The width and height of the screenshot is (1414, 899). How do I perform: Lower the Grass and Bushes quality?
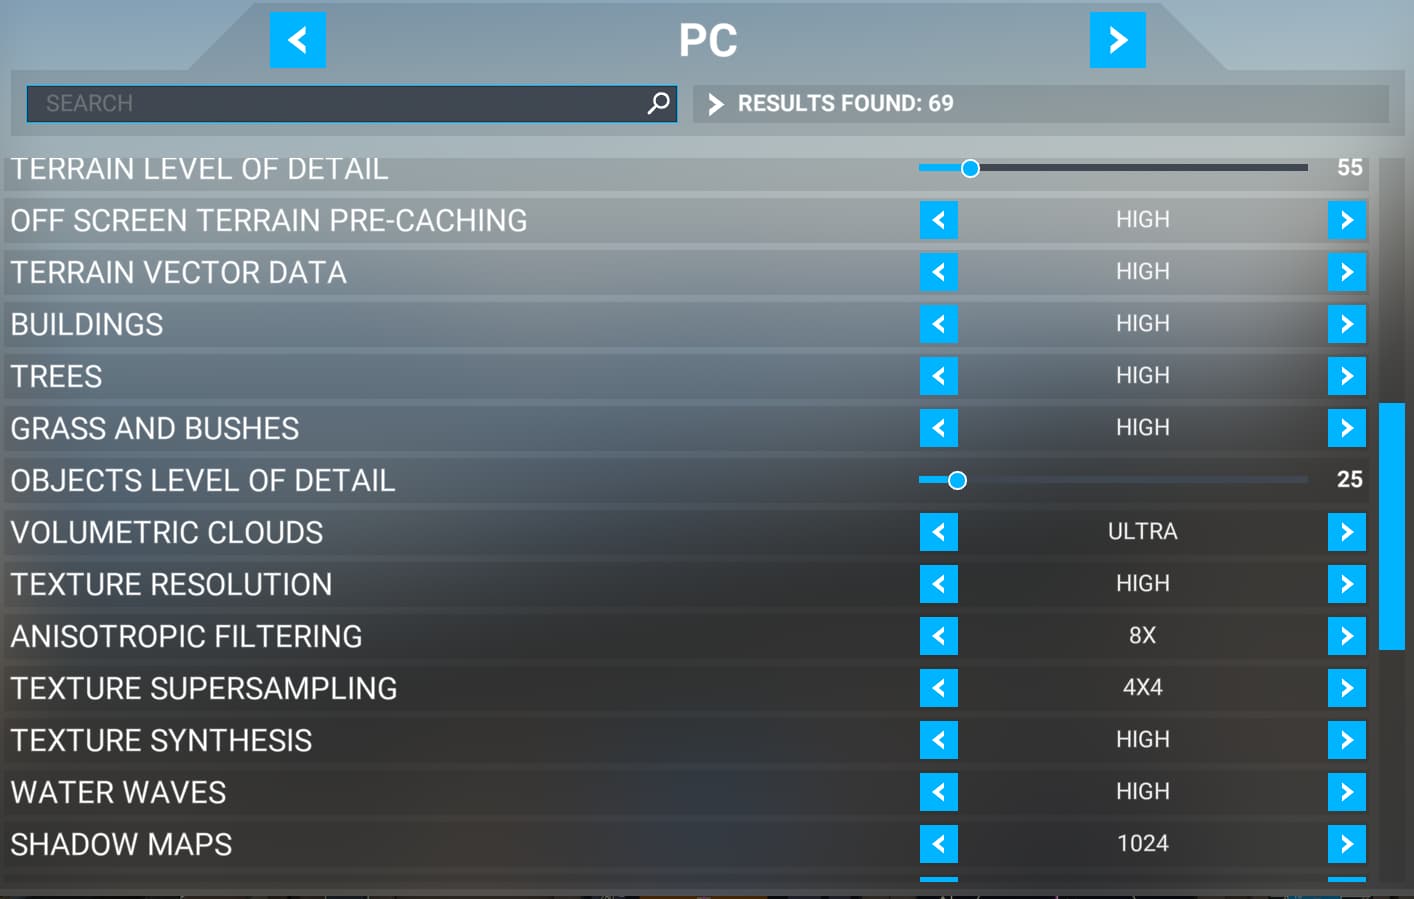(938, 428)
